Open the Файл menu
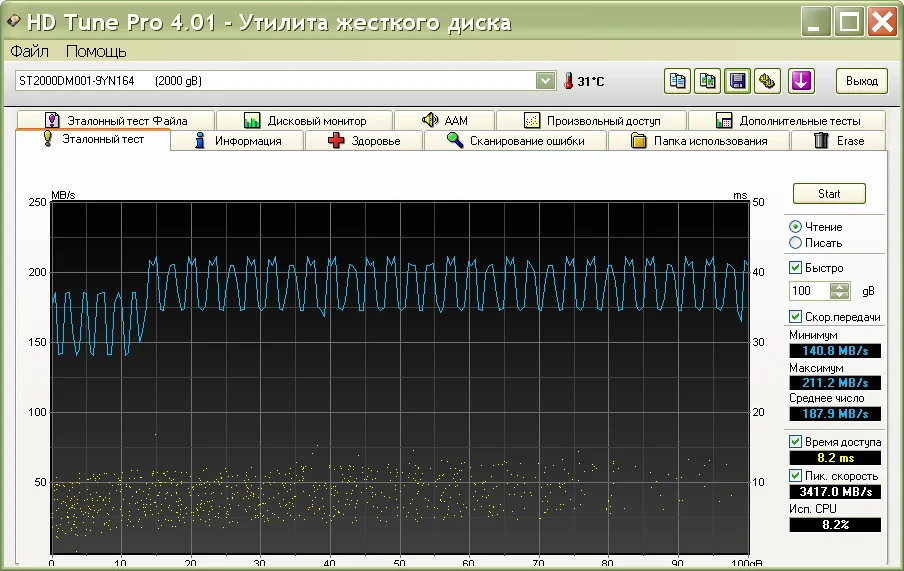904x571 pixels. pos(30,51)
